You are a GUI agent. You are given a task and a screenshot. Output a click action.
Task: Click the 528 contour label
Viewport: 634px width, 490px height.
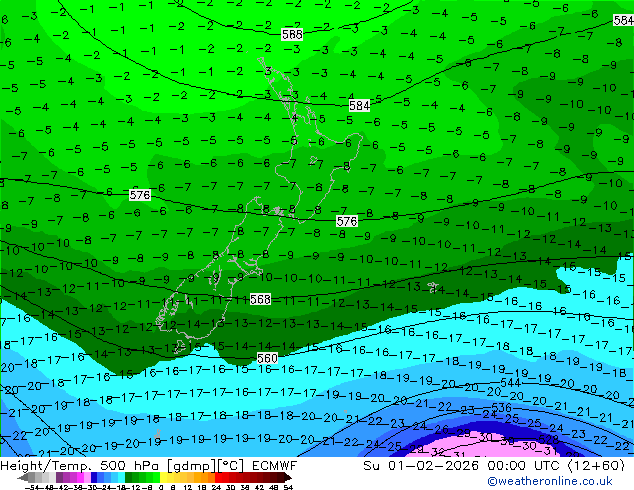548,439
